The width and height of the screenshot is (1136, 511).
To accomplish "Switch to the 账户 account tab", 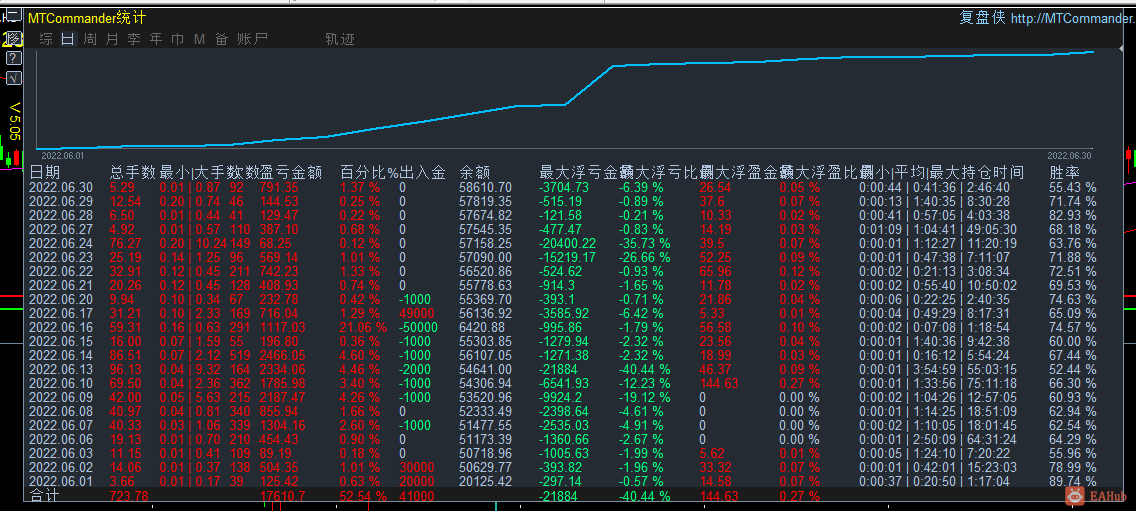I will (253, 39).
